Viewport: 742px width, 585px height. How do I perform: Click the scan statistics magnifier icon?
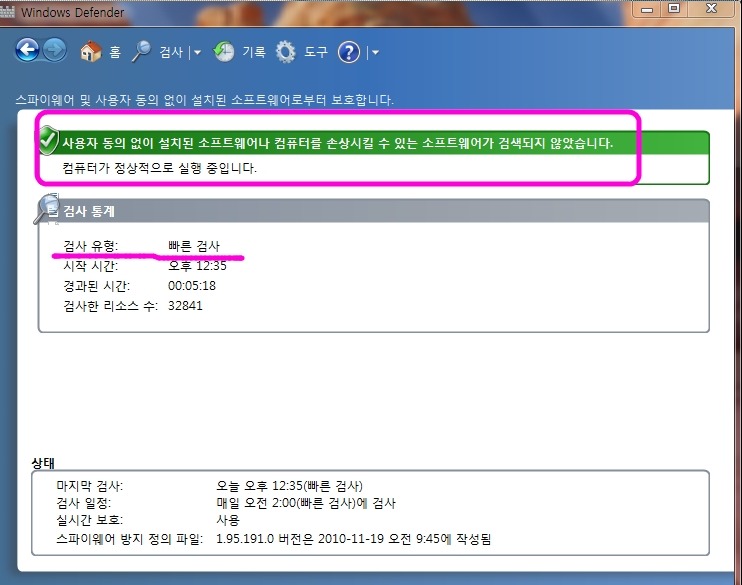[47, 209]
